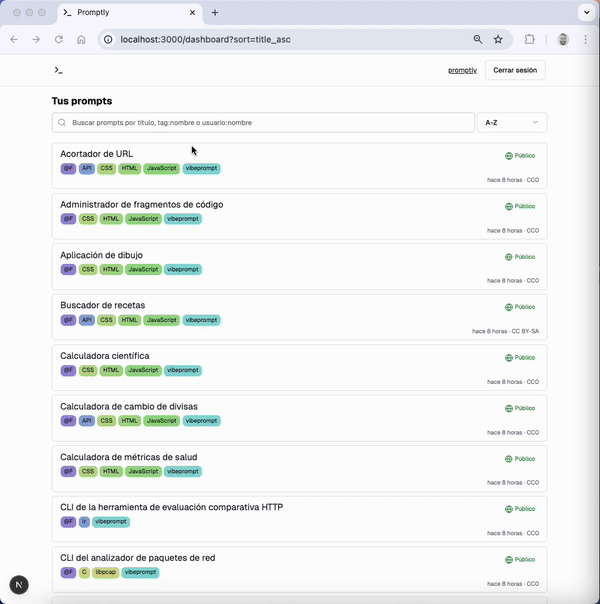Open the Calculadora científica prompt
The image size is (600, 604).
(104, 356)
